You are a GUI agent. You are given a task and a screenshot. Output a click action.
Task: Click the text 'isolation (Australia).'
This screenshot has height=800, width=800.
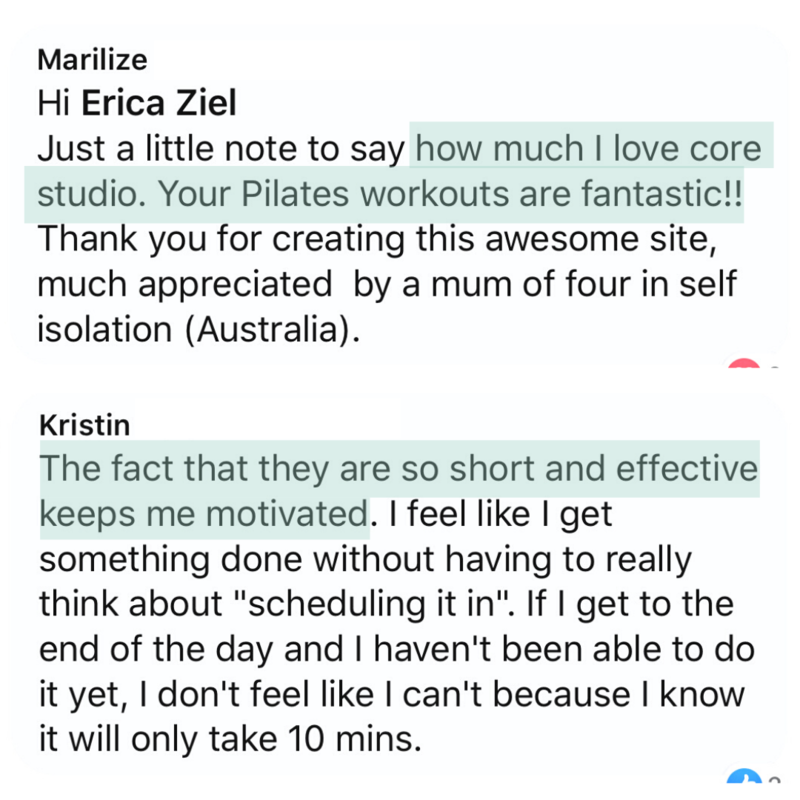[199, 329]
